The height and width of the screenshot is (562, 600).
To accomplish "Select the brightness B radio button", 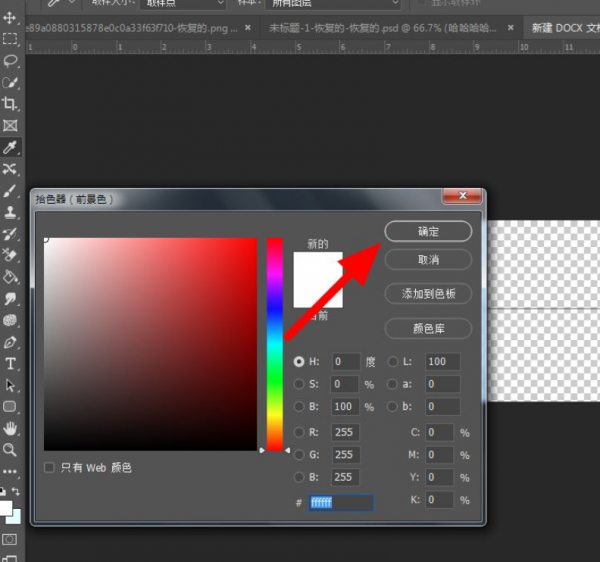I will [299, 406].
